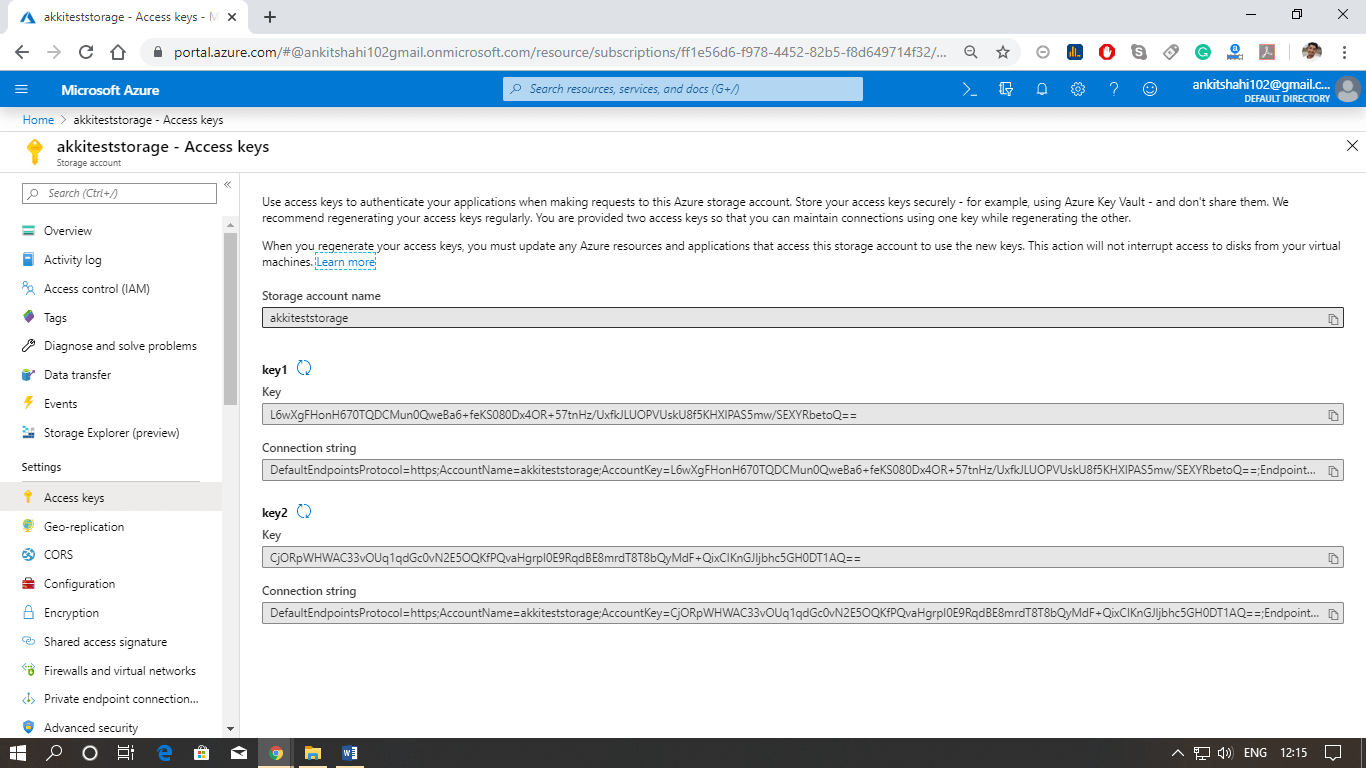The width and height of the screenshot is (1366, 768).
Task: Open Firewalls and virtual networks
Action: [x=120, y=671]
